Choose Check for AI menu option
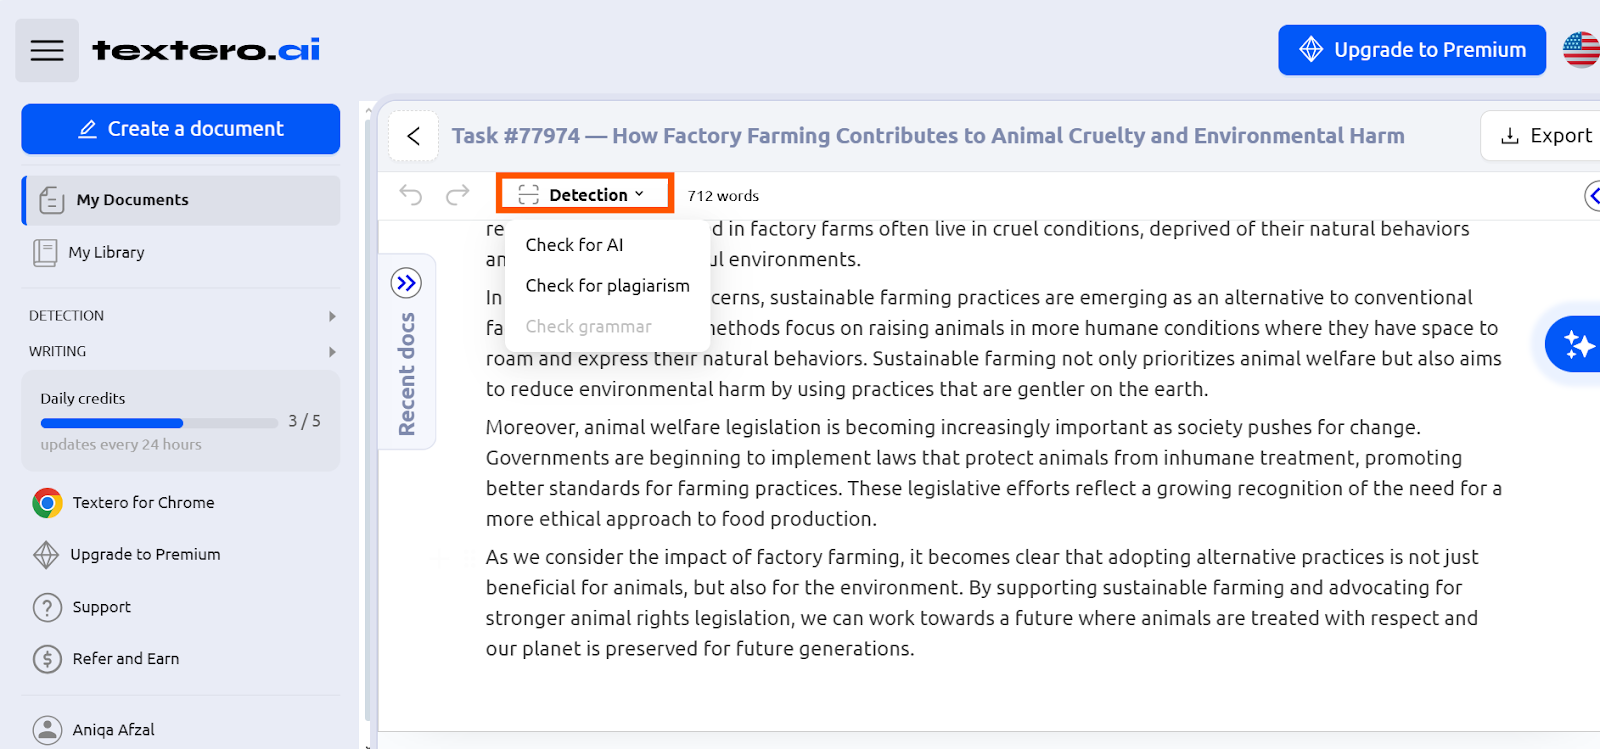 pyautogui.click(x=574, y=245)
